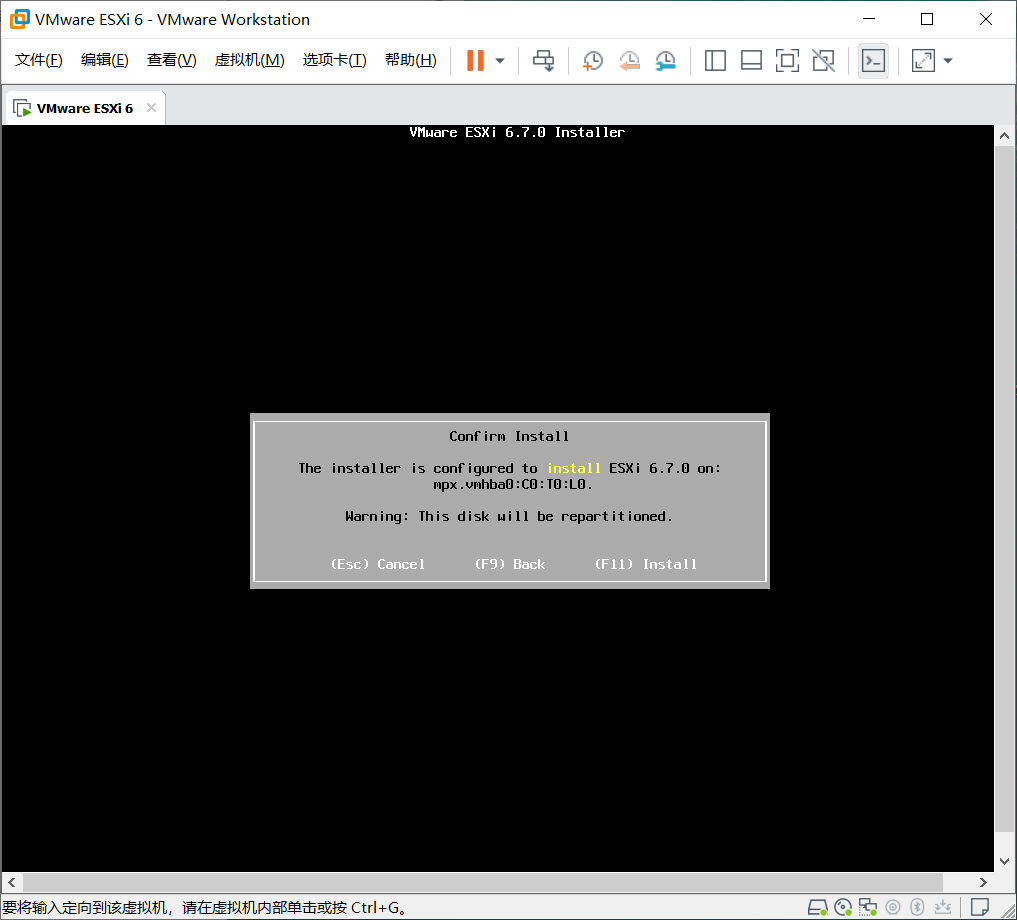
Task: Click the Unity mode toolbar icon
Action: coord(823,61)
